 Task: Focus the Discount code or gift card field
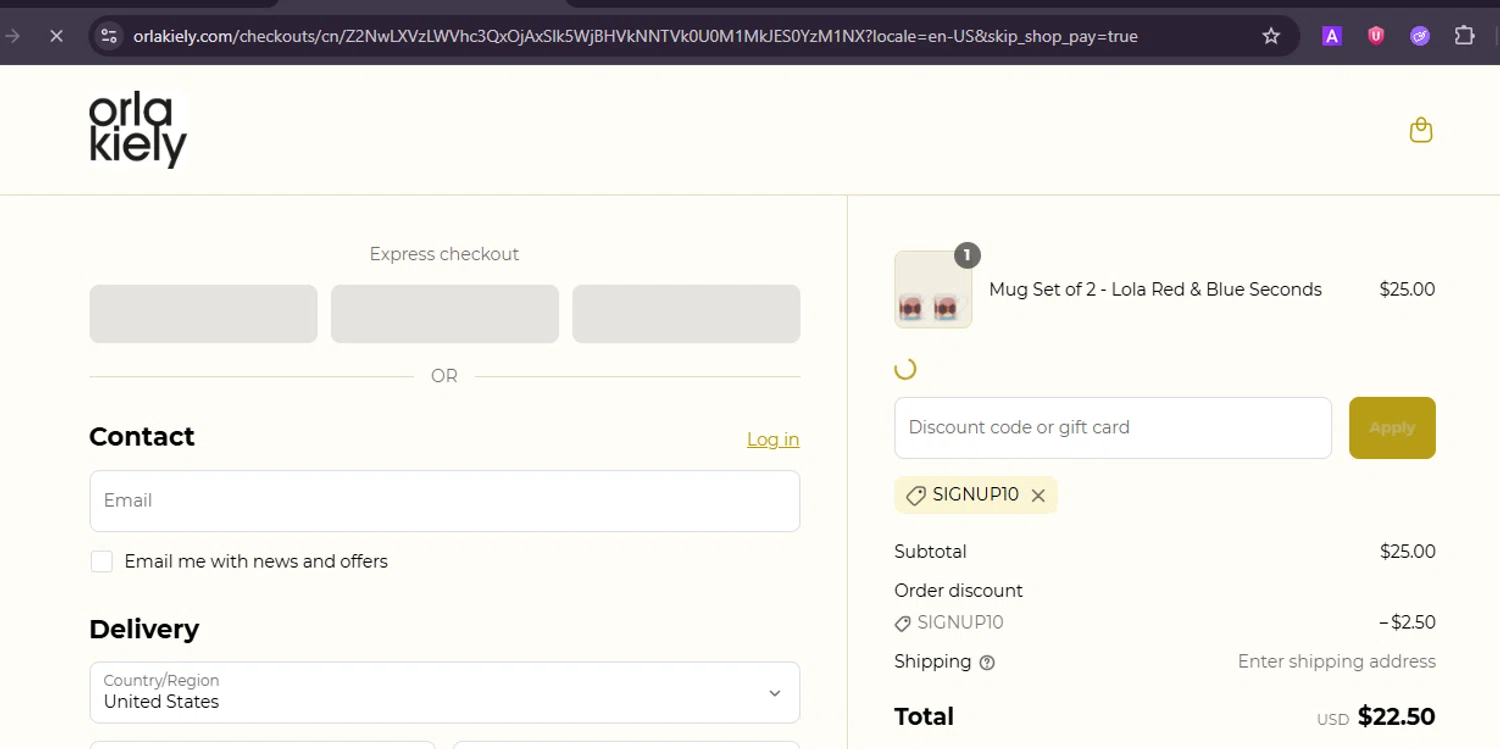point(1113,428)
